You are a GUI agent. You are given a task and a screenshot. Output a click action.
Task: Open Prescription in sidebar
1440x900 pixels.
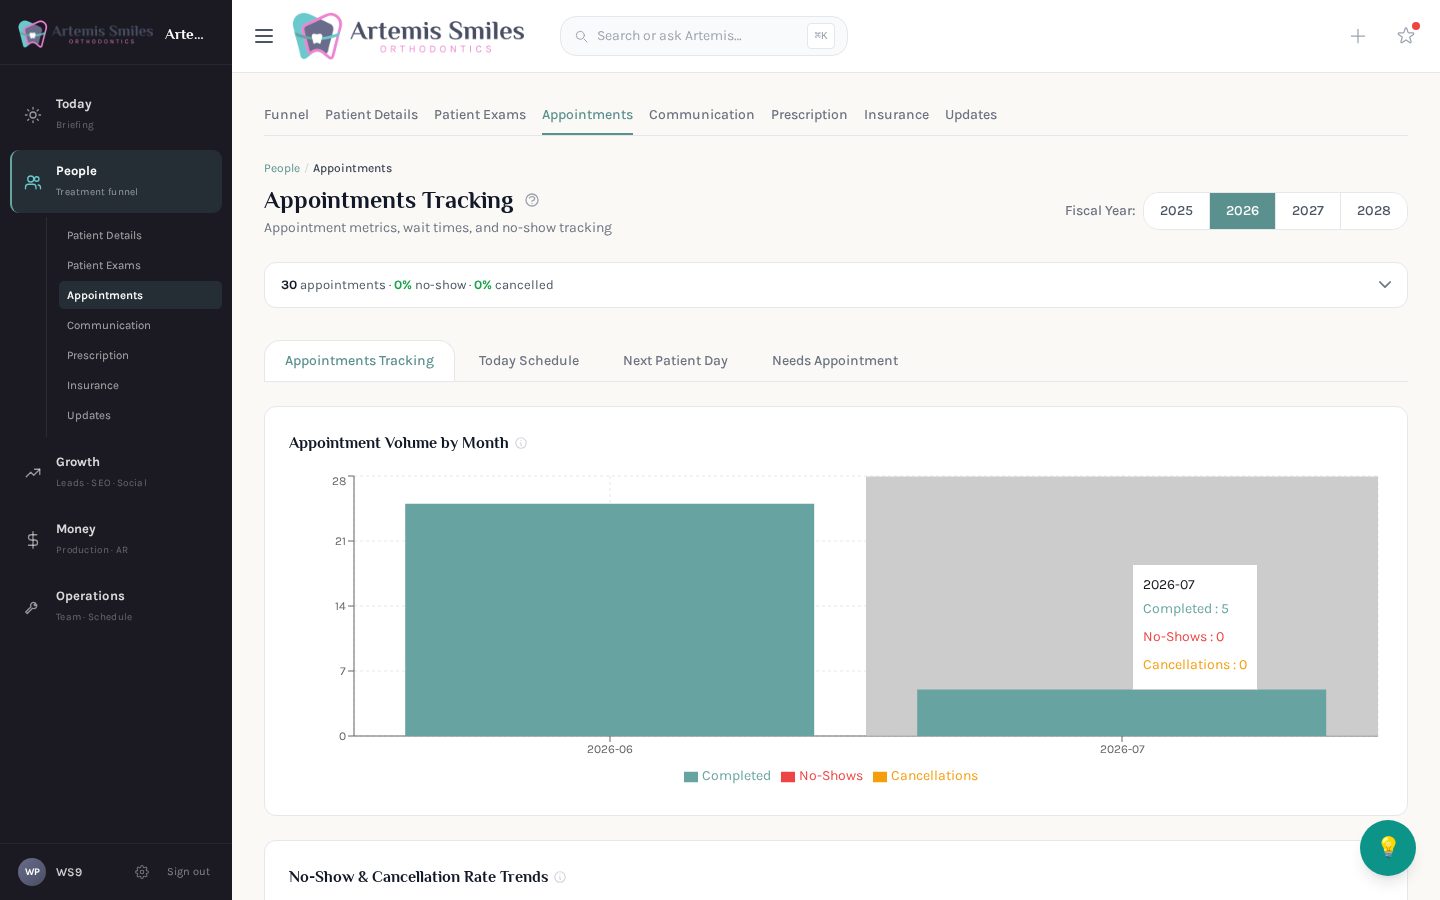pyautogui.click(x=140, y=355)
